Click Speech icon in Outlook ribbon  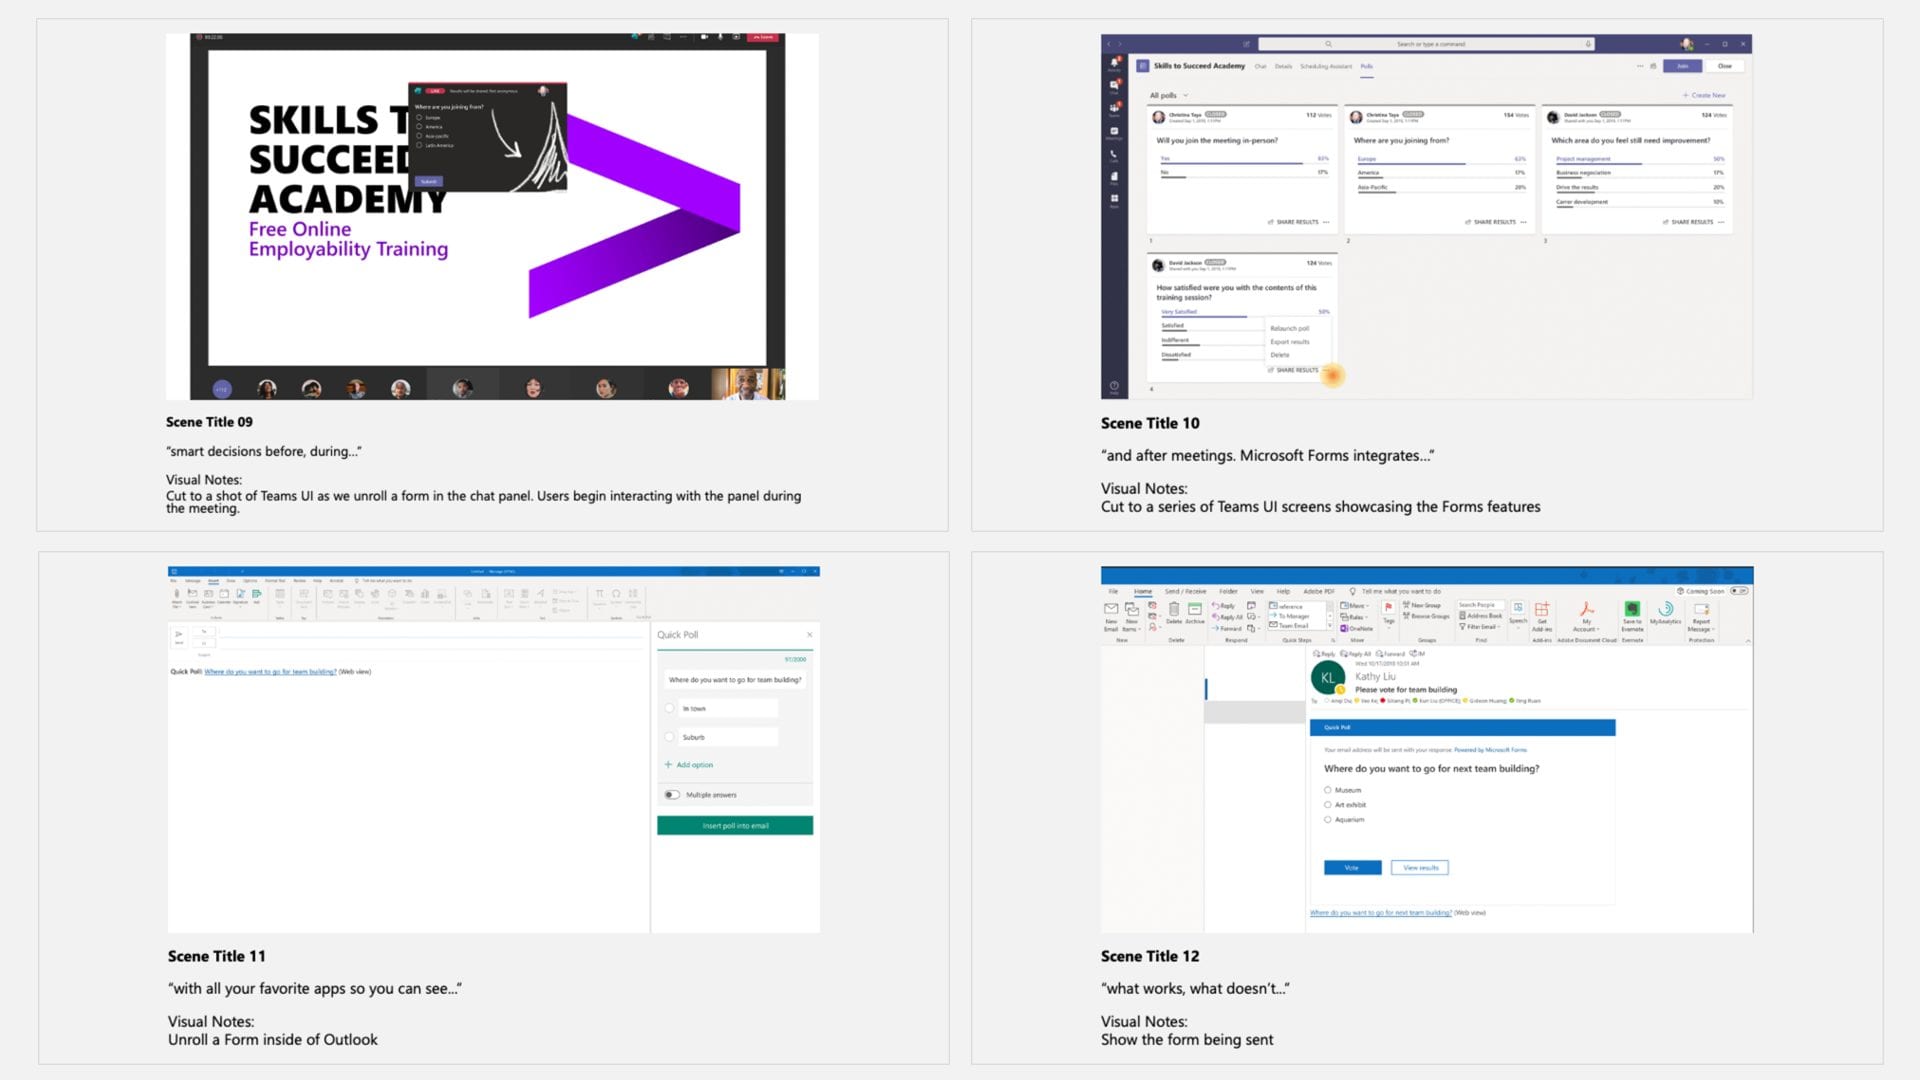point(1518,608)
